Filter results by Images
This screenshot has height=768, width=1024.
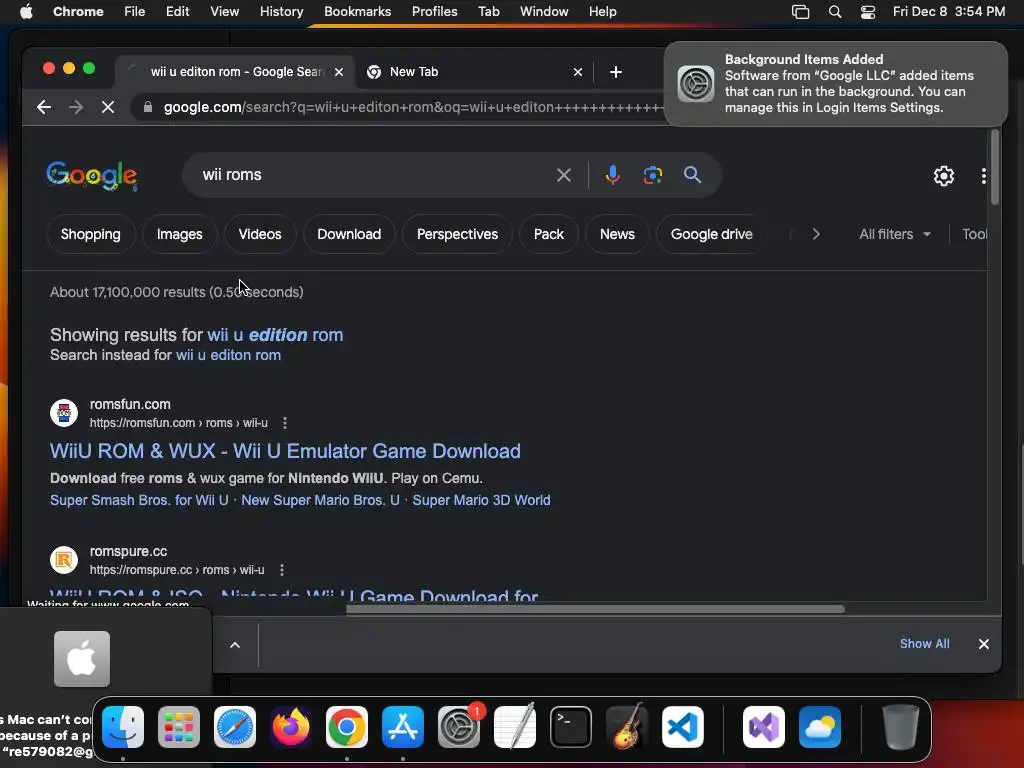point(180,234)
